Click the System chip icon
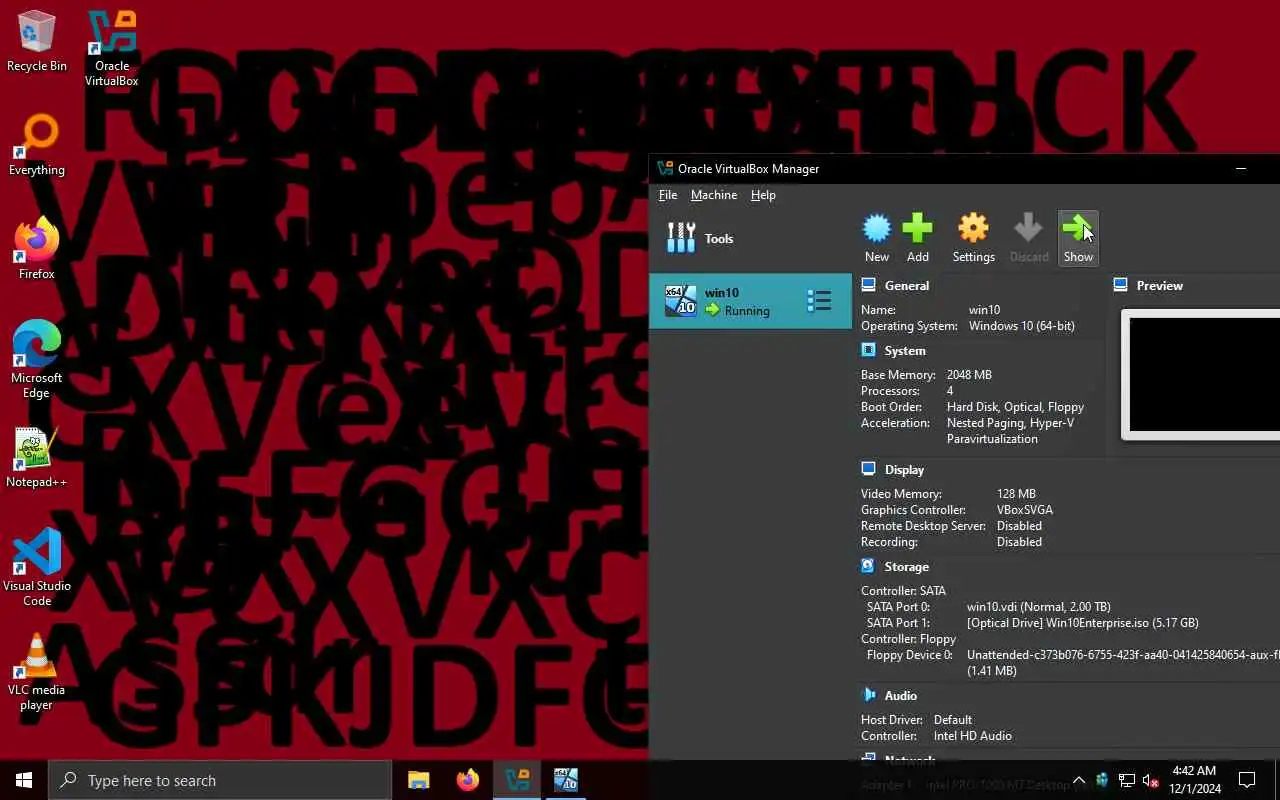 click(x=868, y=350)
